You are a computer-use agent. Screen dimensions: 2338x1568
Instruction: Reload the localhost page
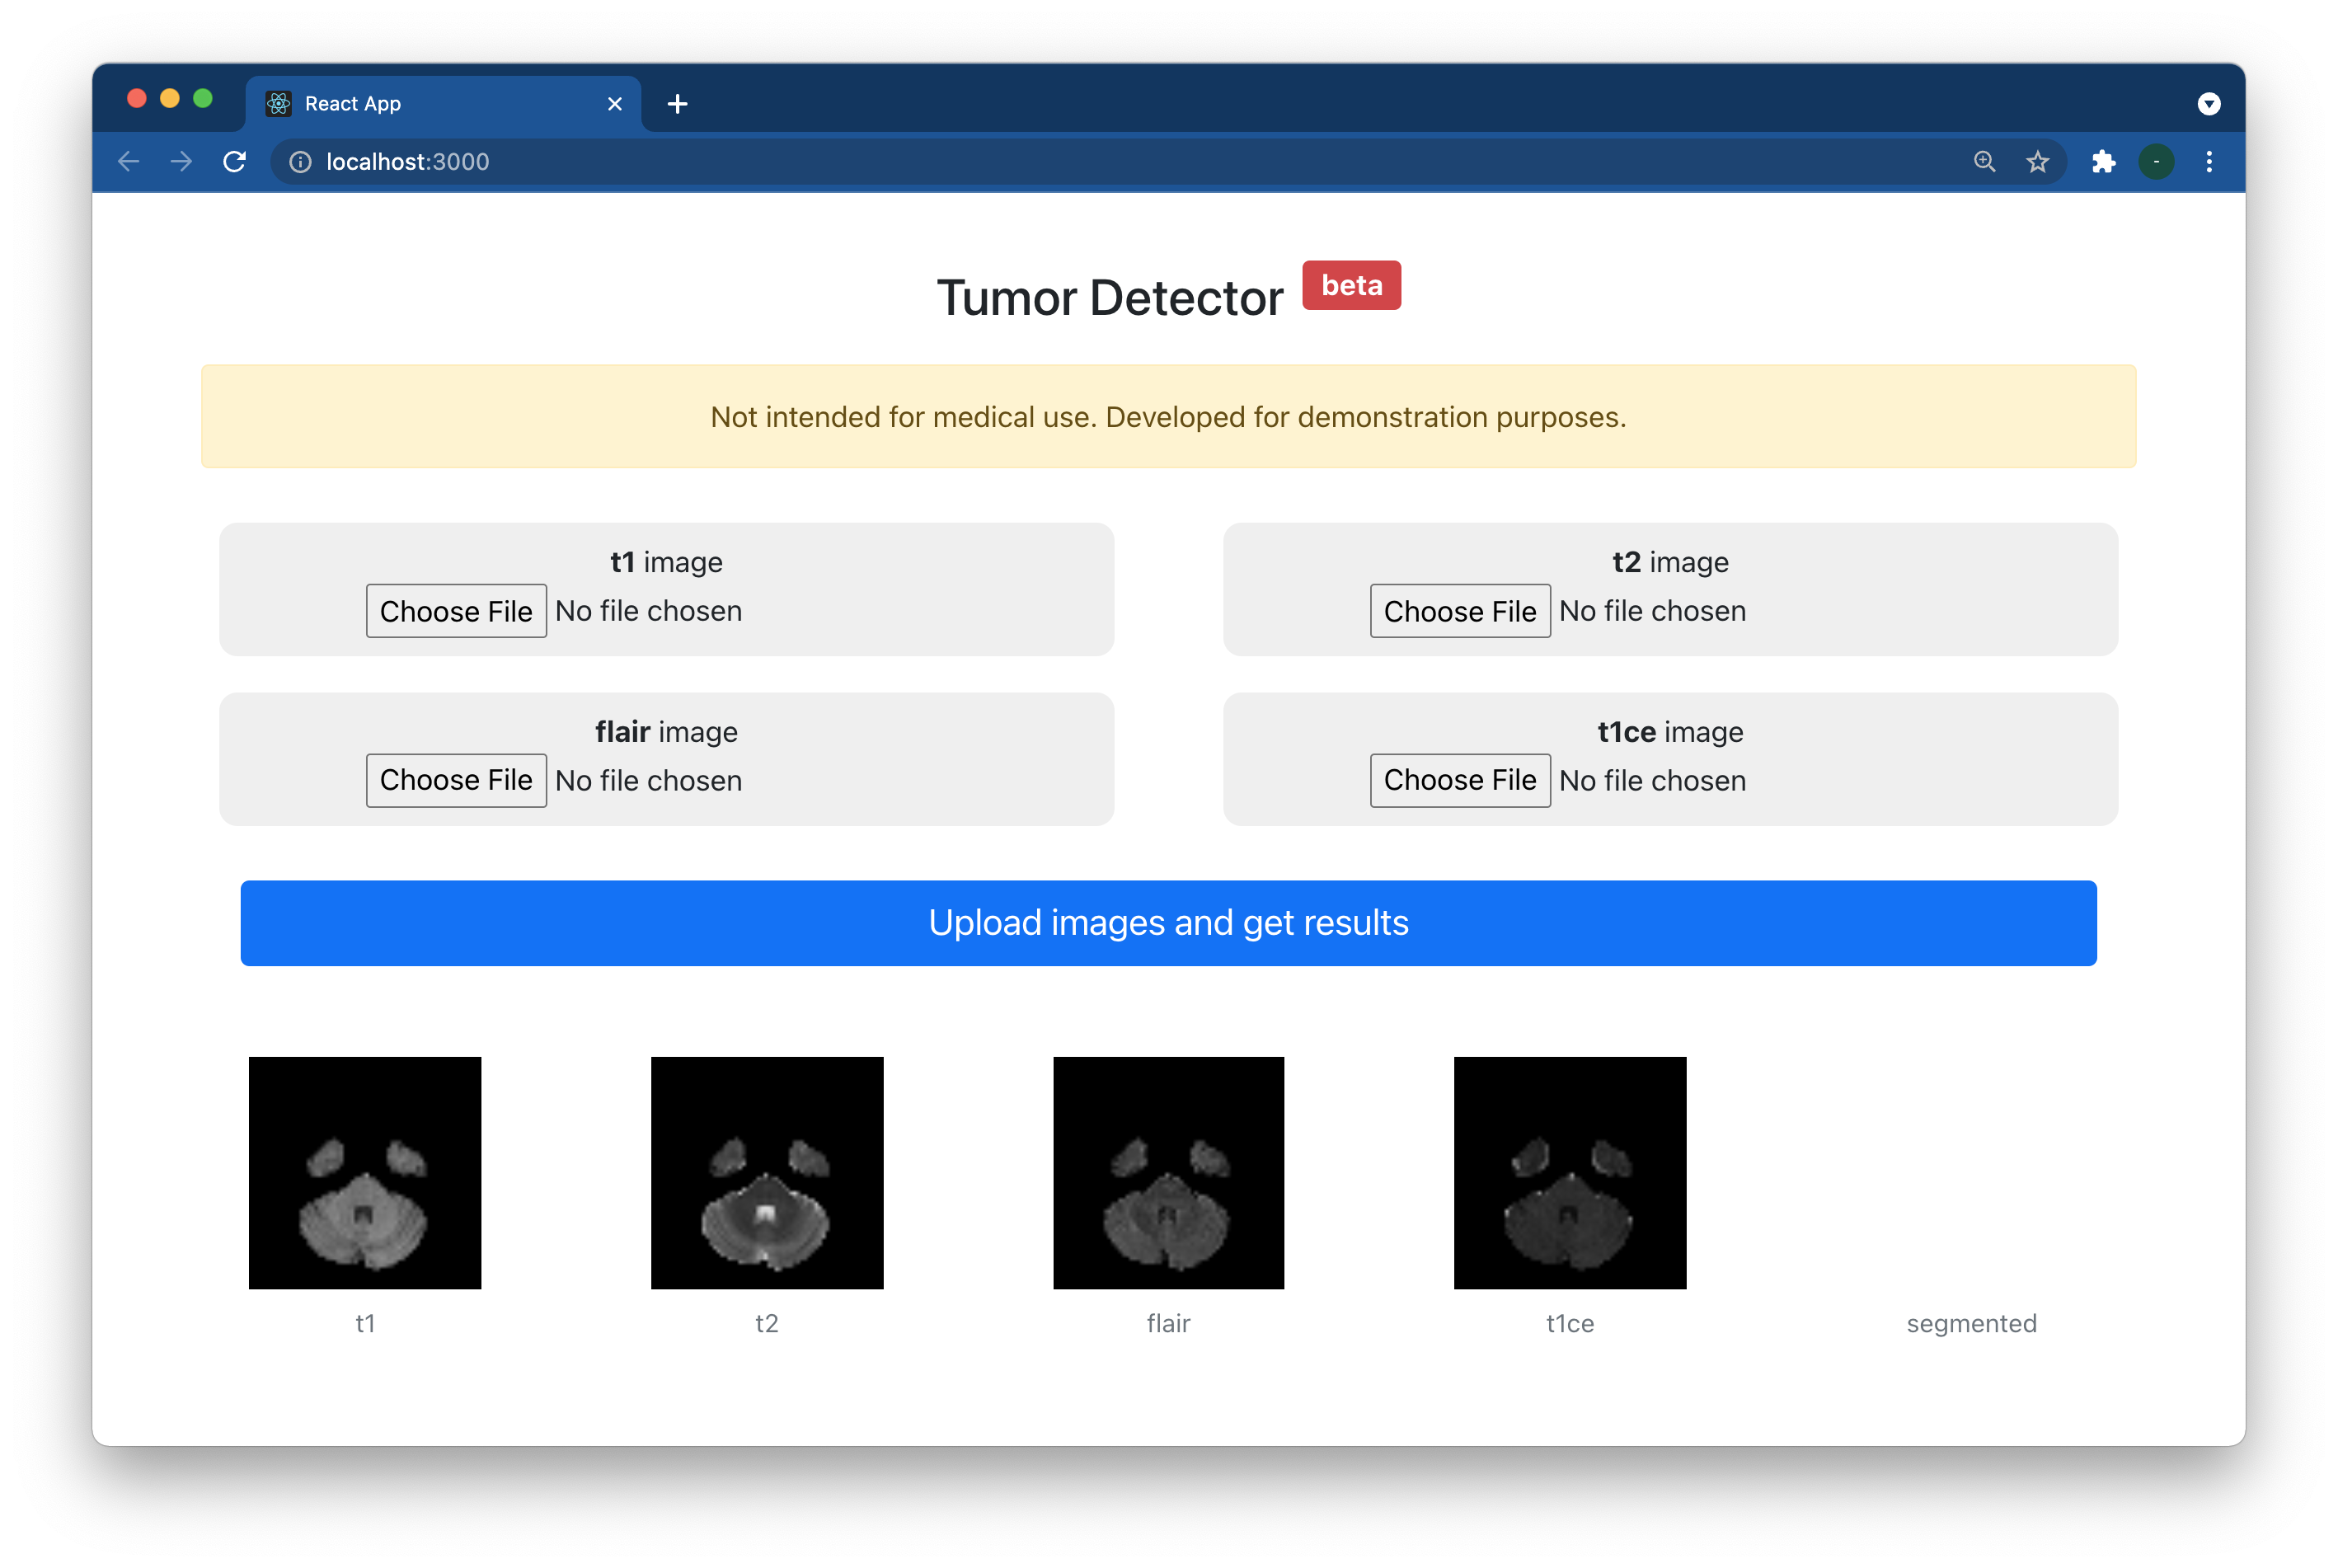[234, 161]
